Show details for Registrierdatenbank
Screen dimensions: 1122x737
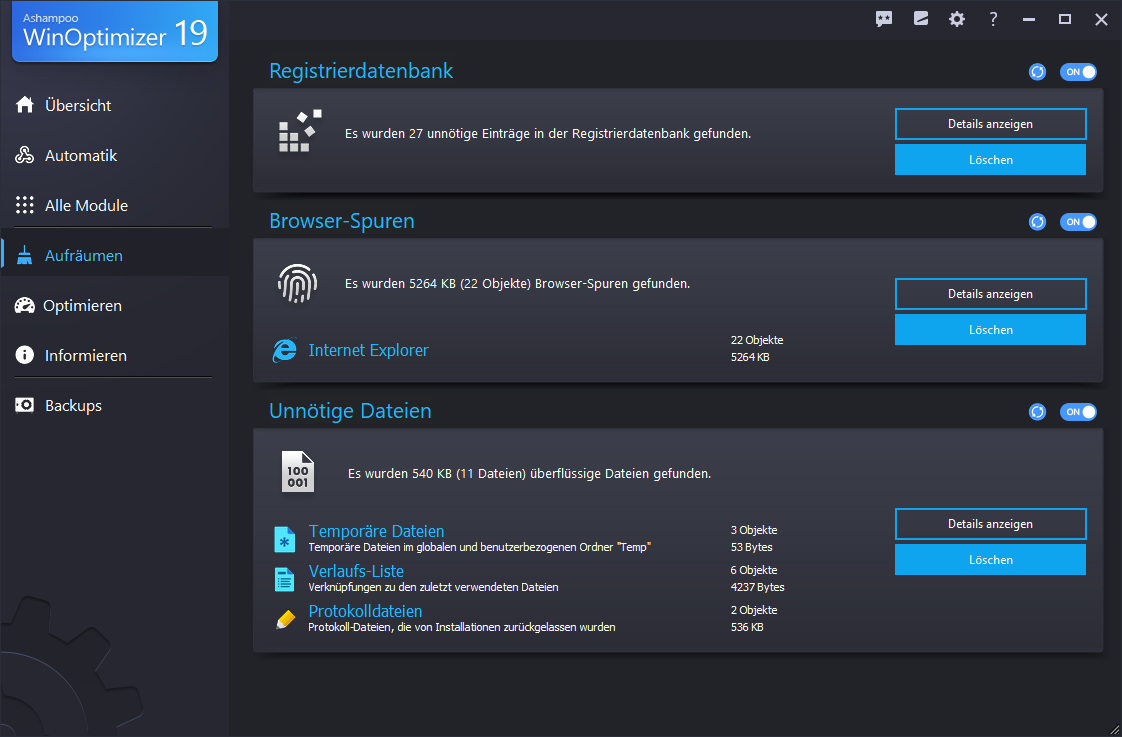(990, 124)
